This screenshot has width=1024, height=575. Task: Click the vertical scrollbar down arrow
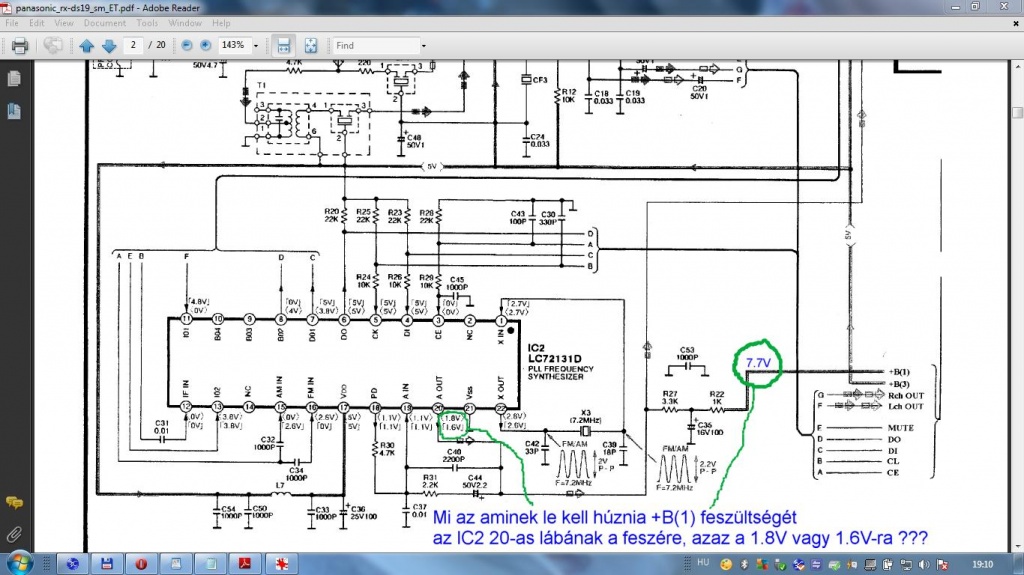[1017, 547]
